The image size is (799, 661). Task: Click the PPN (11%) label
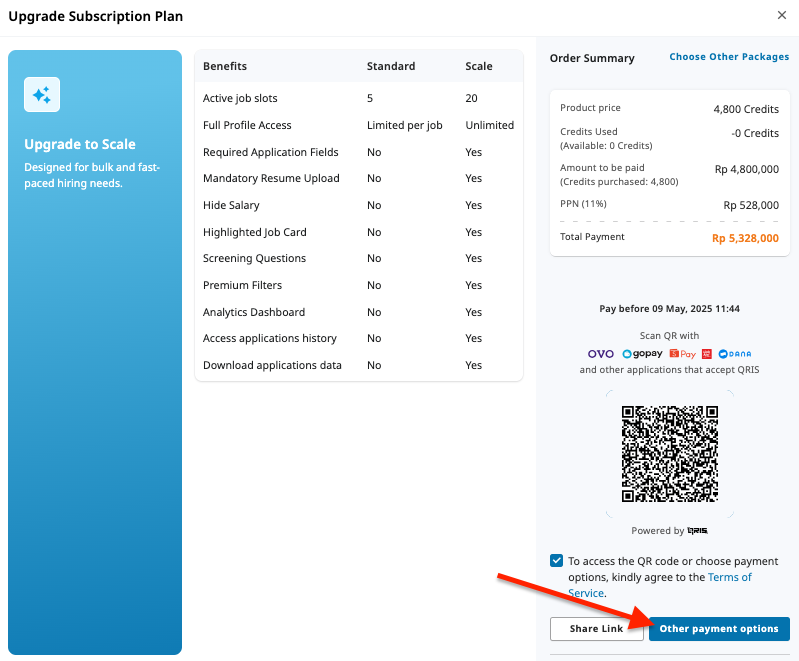583,204
